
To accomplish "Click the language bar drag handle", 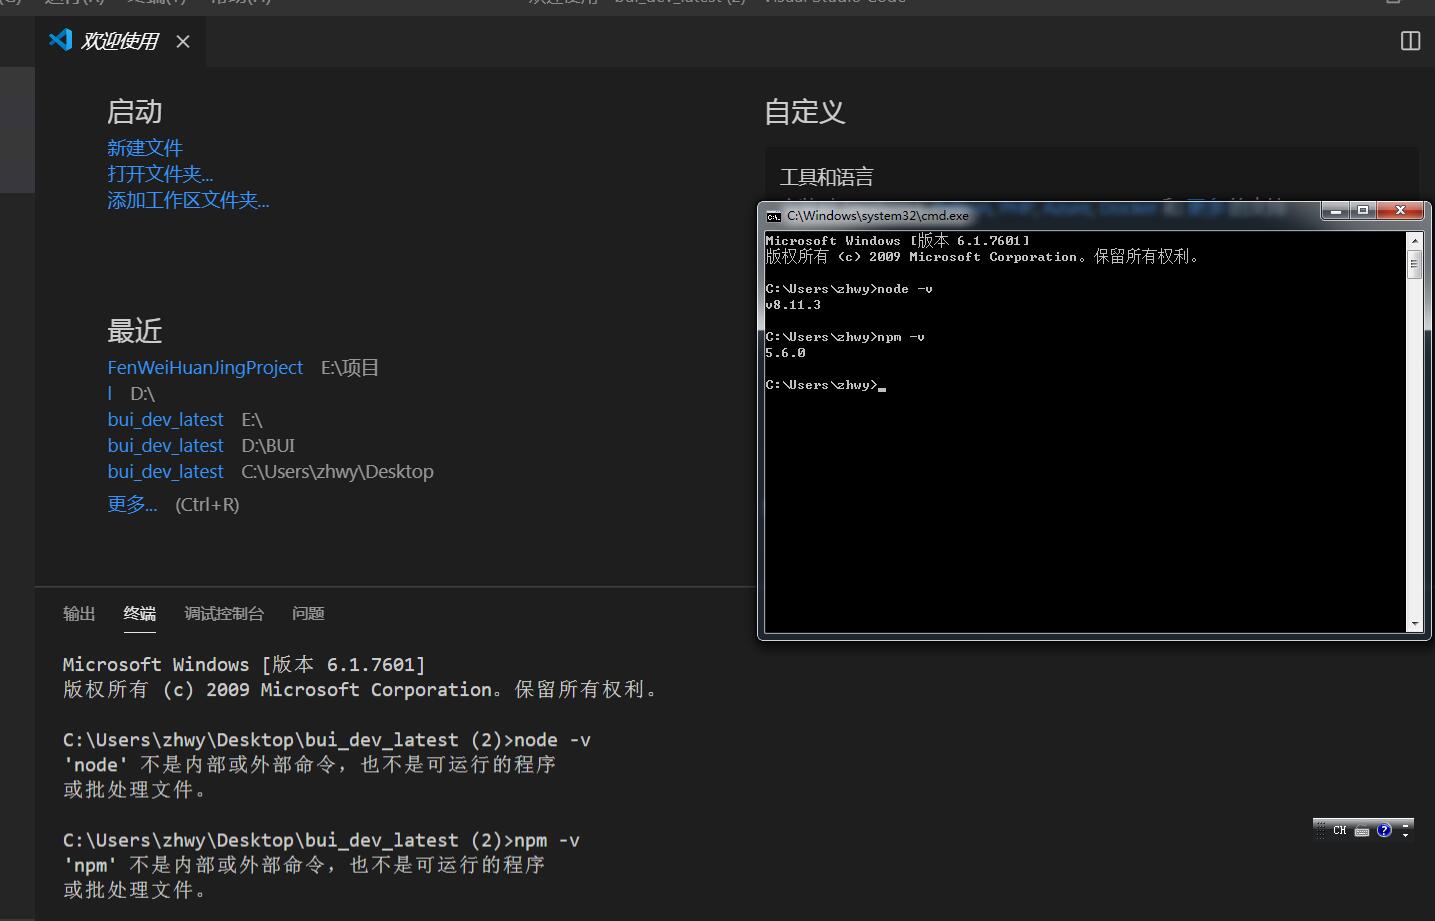I will 1320,830.
